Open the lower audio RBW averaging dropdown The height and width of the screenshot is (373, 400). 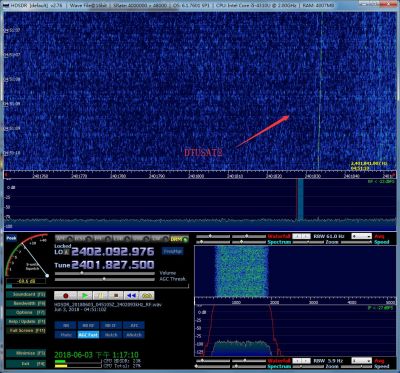[362, 361]
